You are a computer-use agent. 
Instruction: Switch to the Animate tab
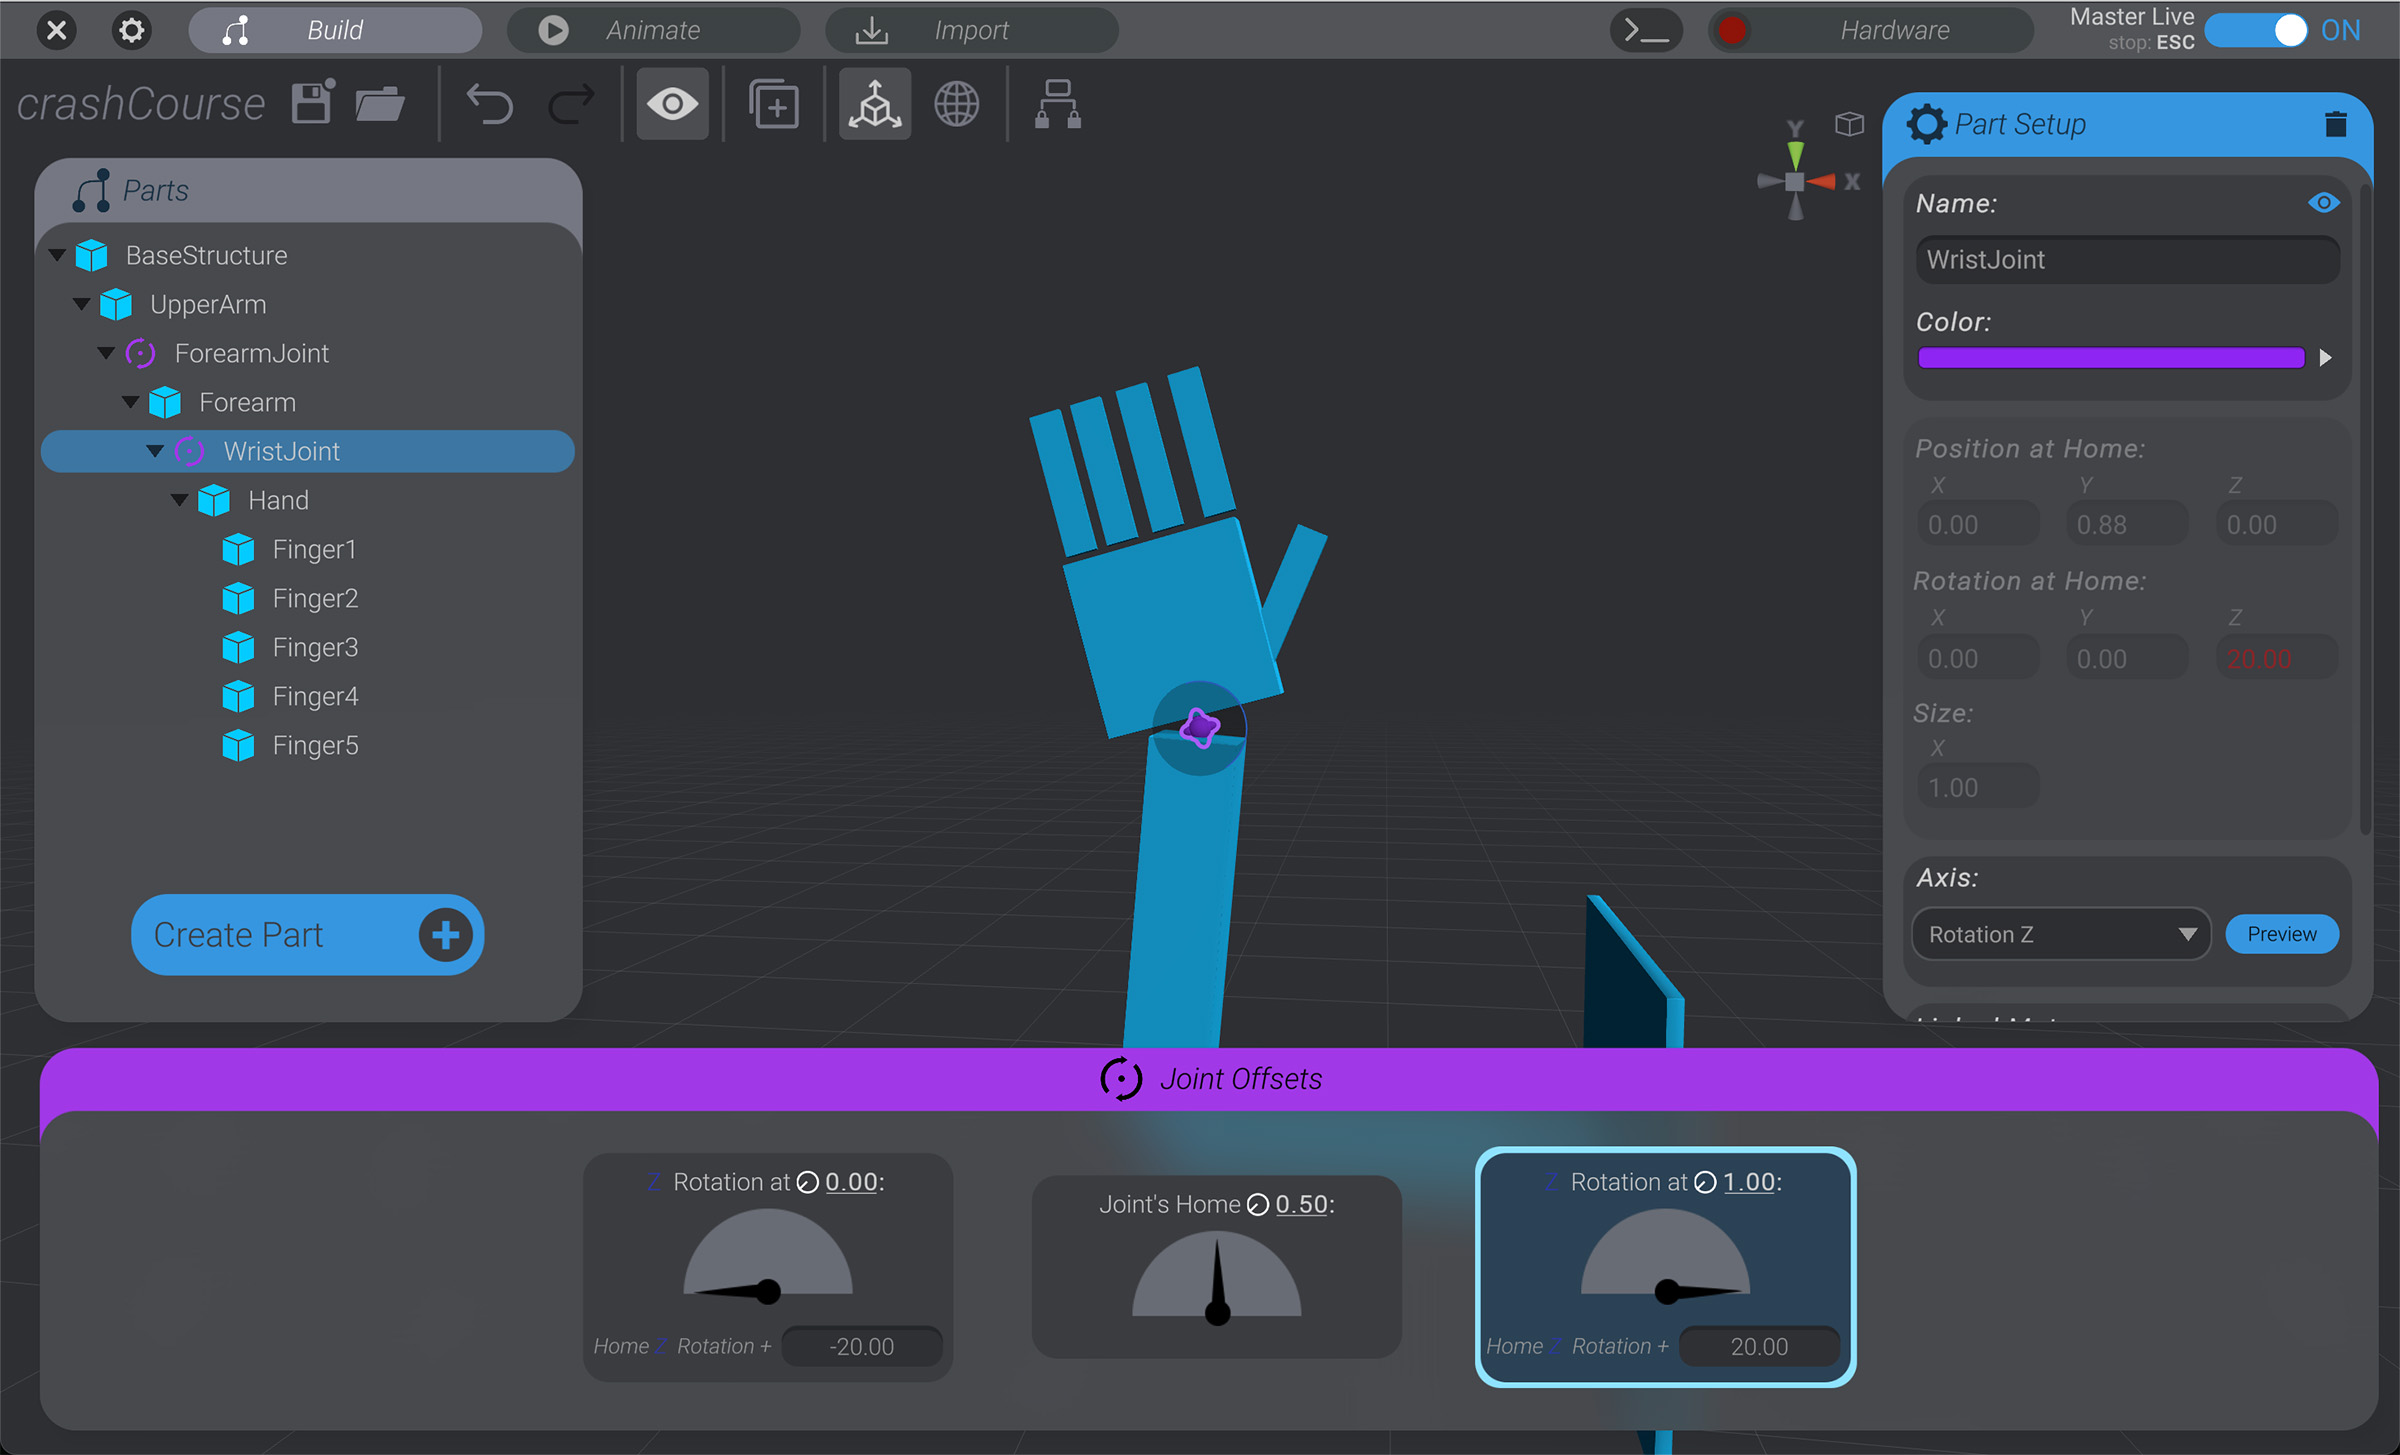coord(652,30)
